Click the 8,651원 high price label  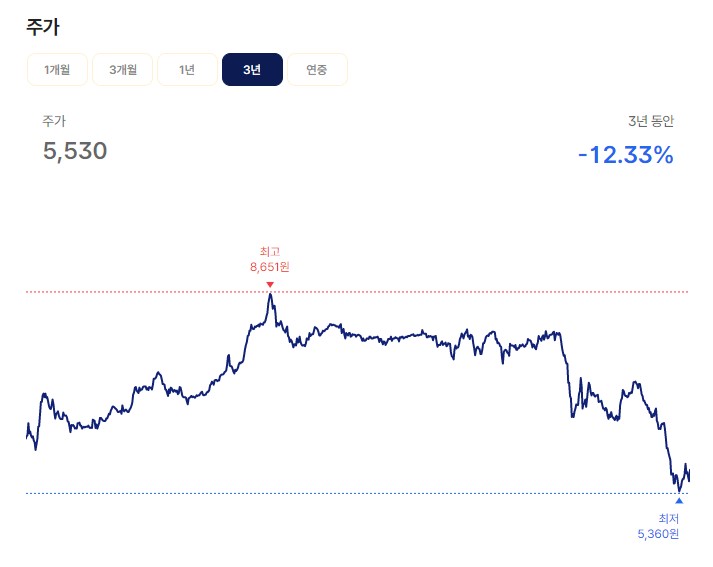(270, 266)
